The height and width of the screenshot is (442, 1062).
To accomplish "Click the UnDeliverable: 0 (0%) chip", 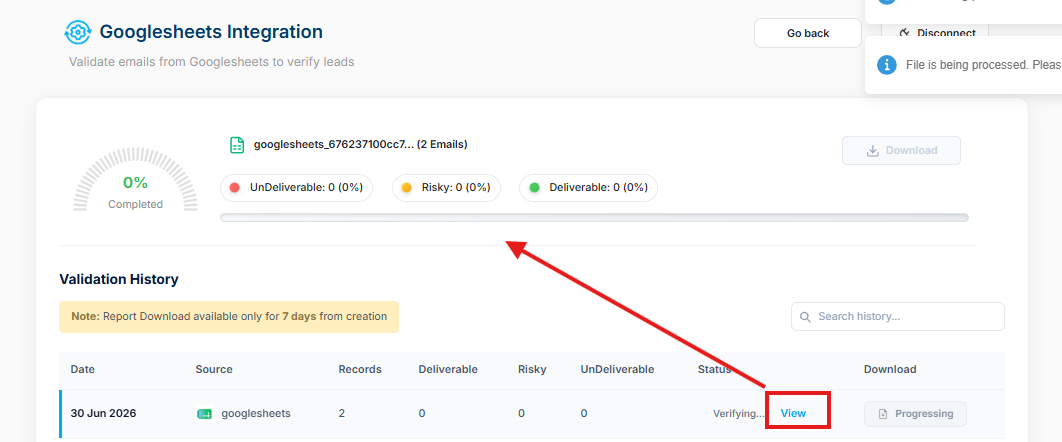I will 297,187.
